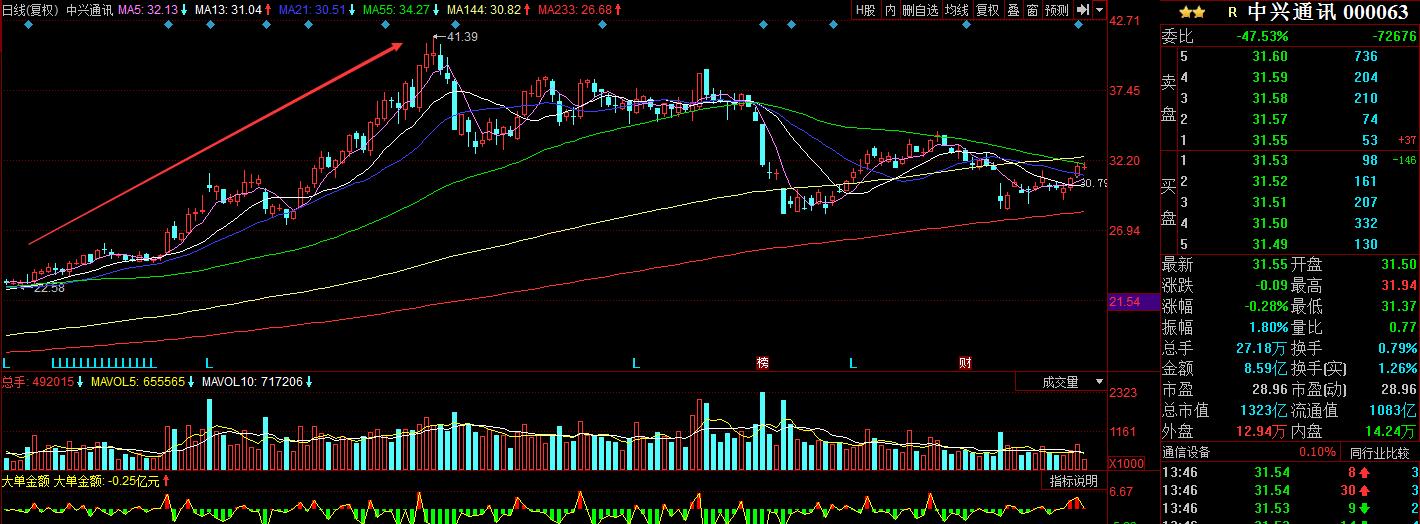The image size is (1420, 524).
Task: Open the 榜 event marker on the chart
Action: pyautogui.click(x=764, y=363)
